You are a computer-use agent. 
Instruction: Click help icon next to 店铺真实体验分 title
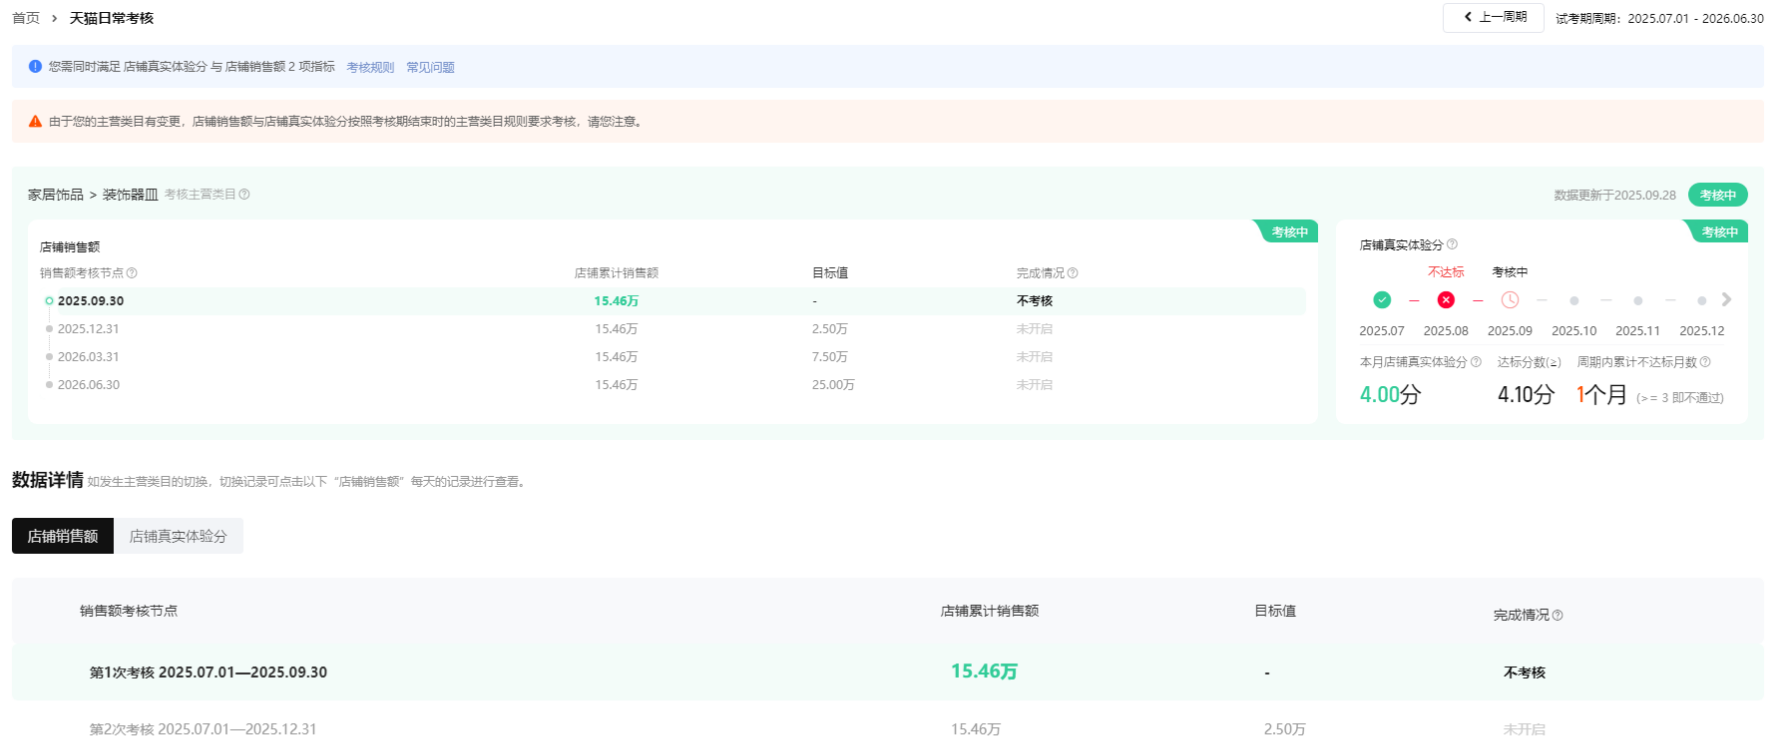(1452, 244)
